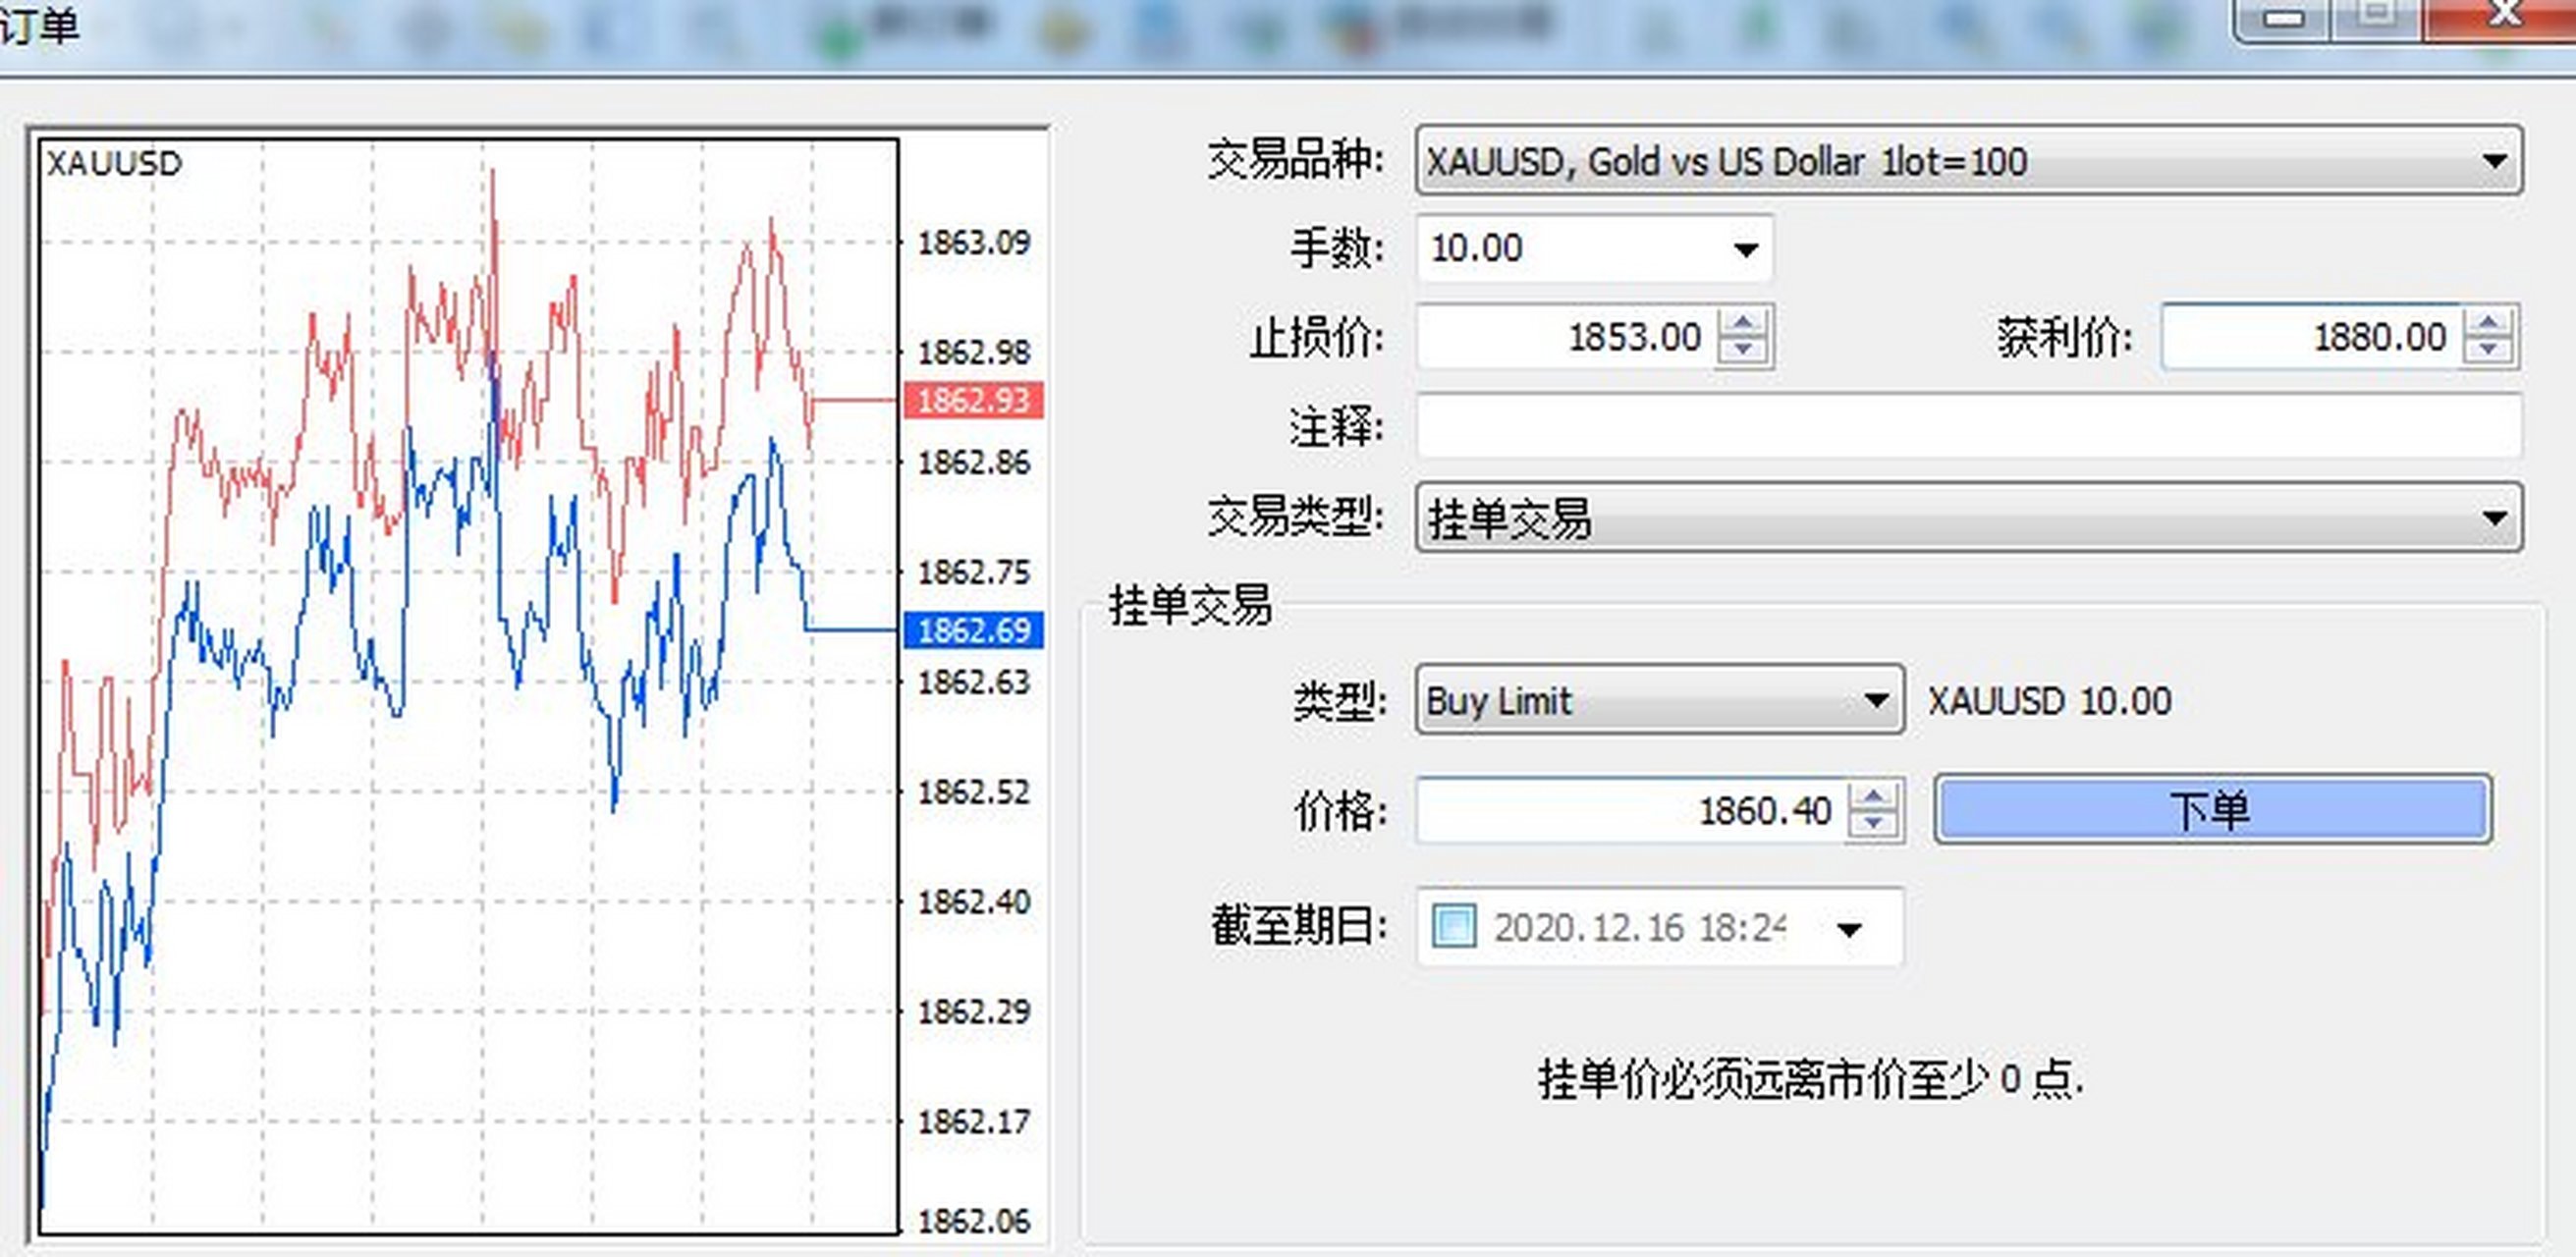This screenshot has width=2576, height=1257.
Task: Increase the pending order price with up arrow
Action: (1874, 796)
